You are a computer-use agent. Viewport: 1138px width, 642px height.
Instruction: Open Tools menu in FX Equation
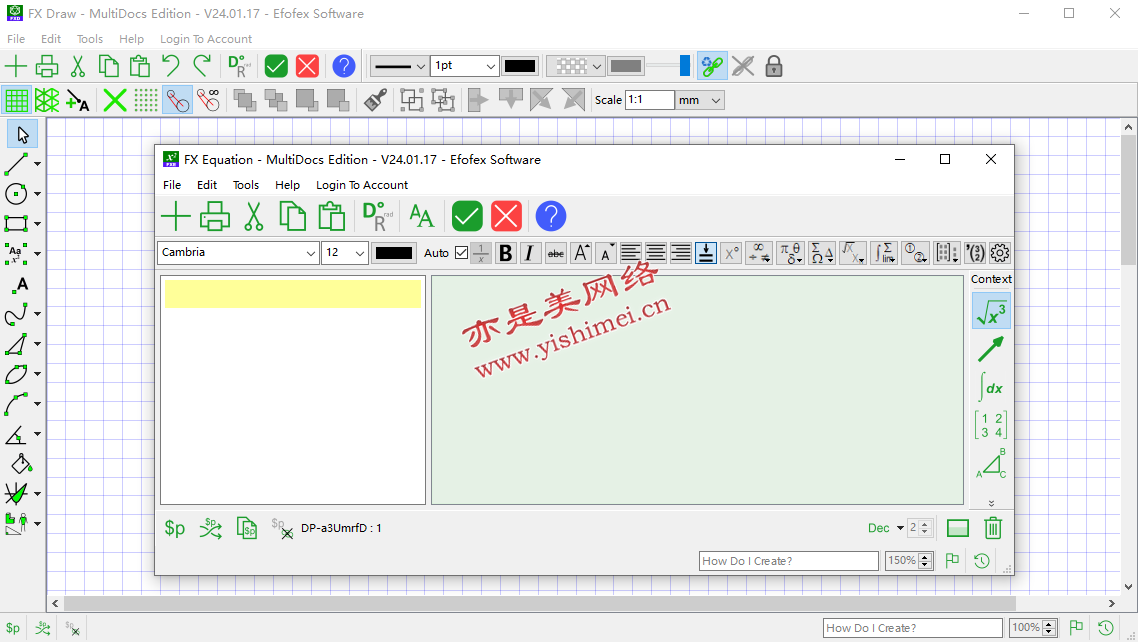pos(246,185)
